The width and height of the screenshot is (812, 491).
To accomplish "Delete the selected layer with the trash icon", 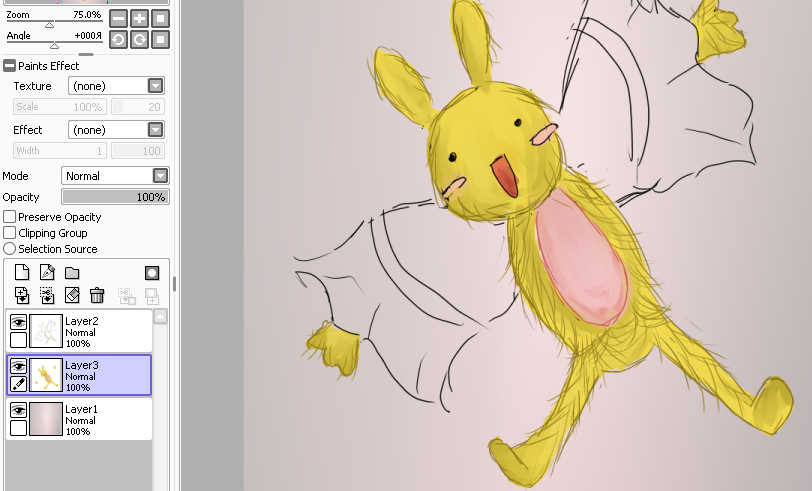I will [97, 296].
